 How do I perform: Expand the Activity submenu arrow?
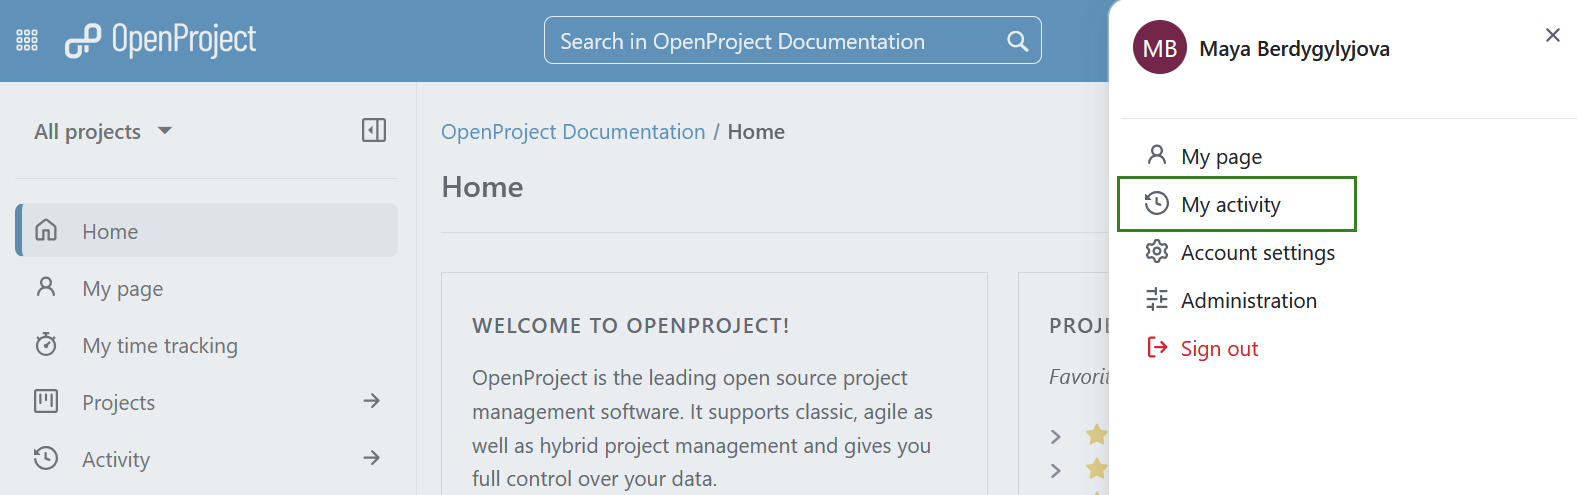[371, 458]
